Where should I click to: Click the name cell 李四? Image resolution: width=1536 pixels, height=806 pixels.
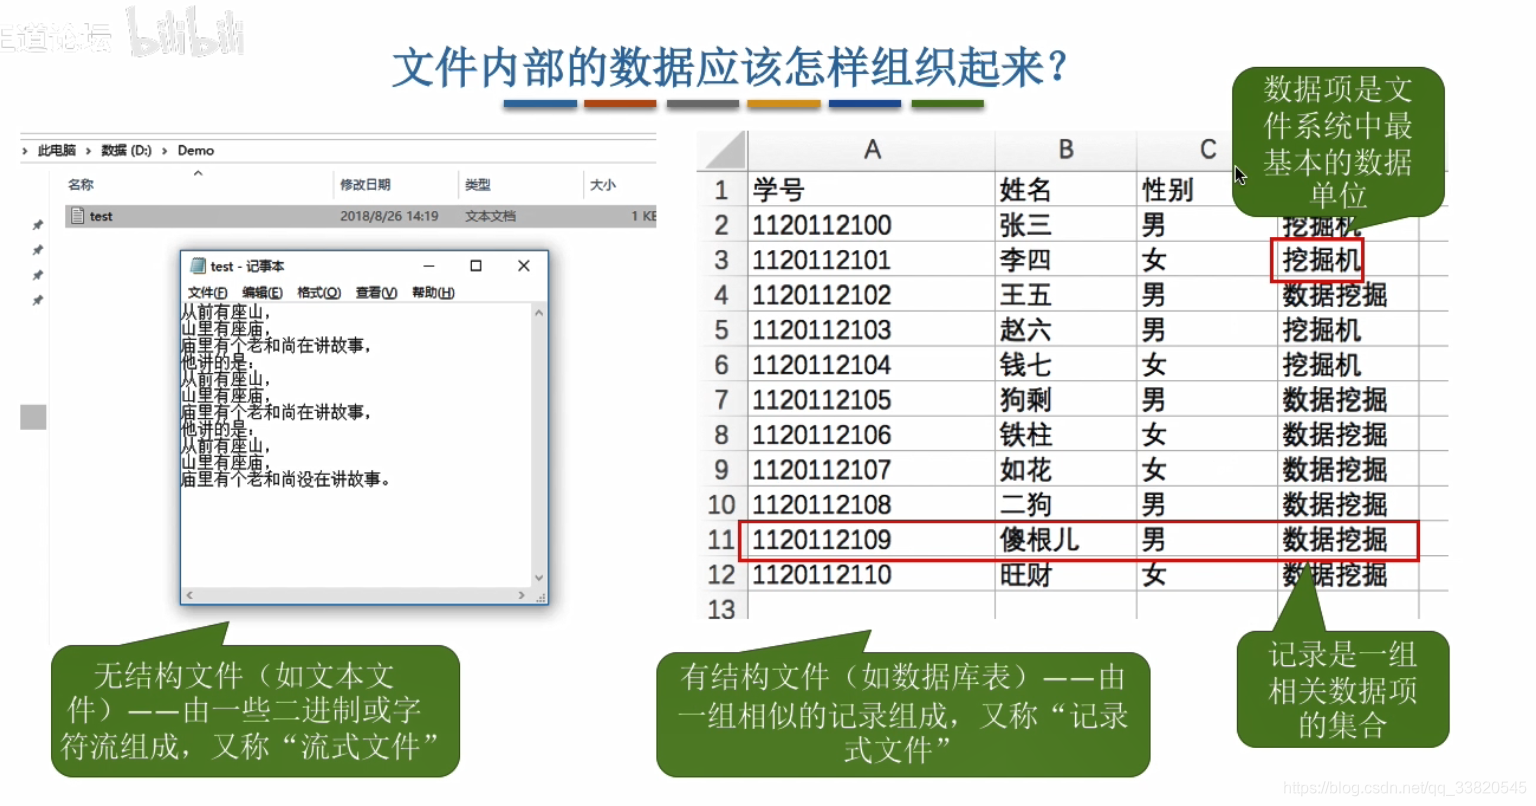click(1066, 260)
